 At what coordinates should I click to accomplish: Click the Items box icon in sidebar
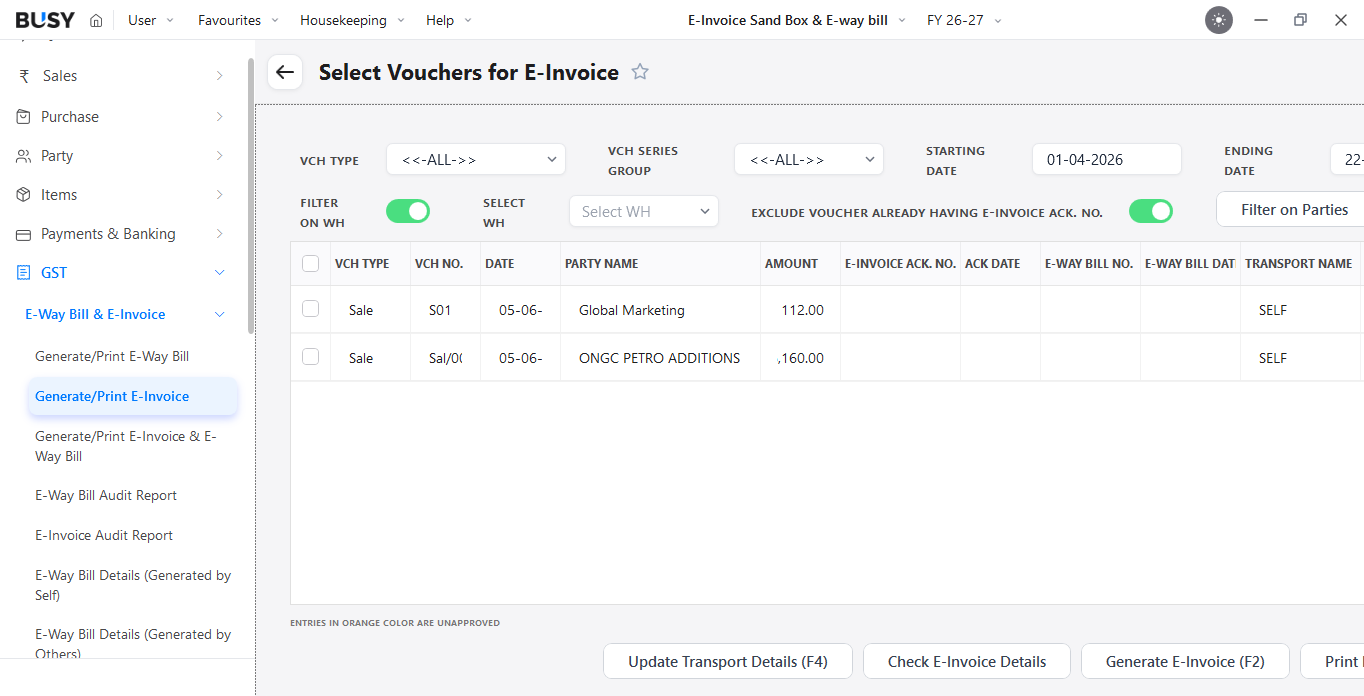(x=23, y=195)
